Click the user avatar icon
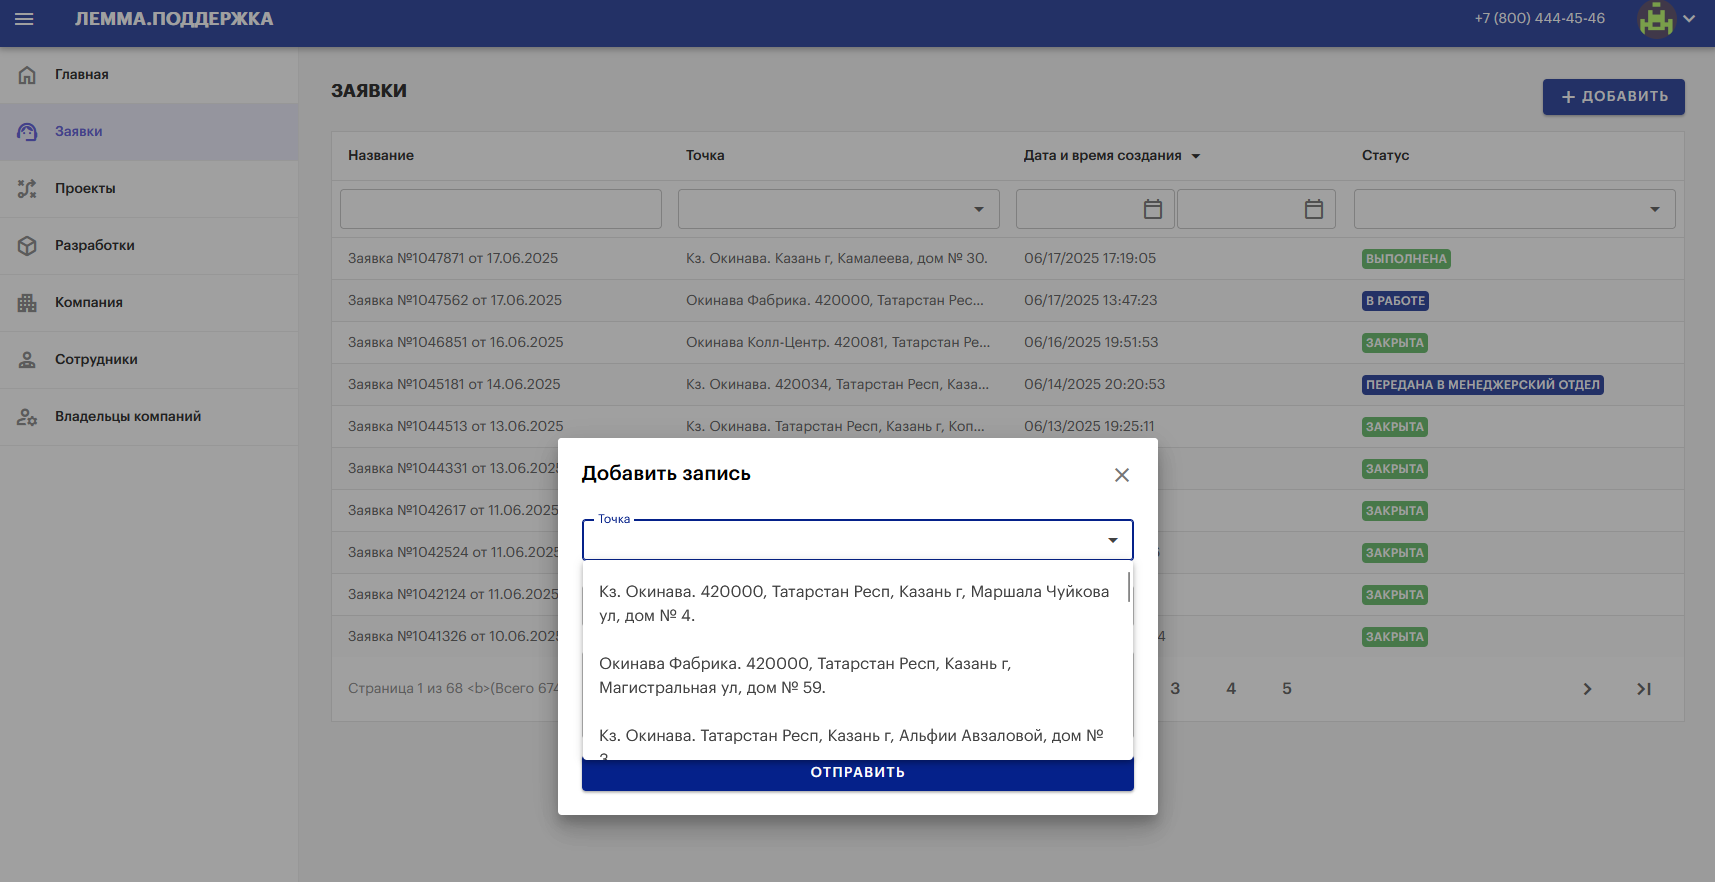This screenshot has height=882, width=1715. click(1656, 19)
